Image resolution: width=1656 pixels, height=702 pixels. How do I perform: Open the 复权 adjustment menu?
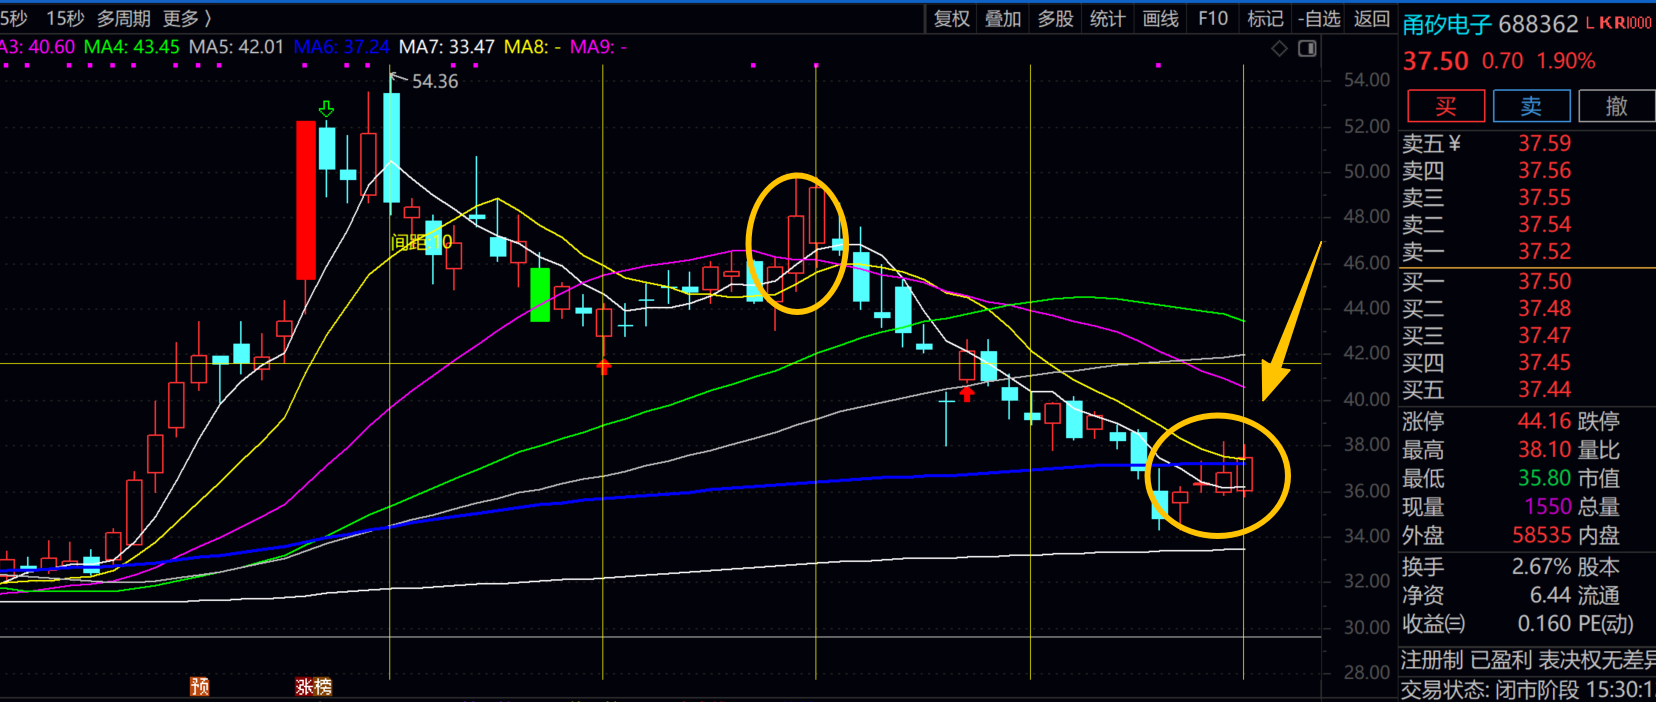[x=951, y=18]
